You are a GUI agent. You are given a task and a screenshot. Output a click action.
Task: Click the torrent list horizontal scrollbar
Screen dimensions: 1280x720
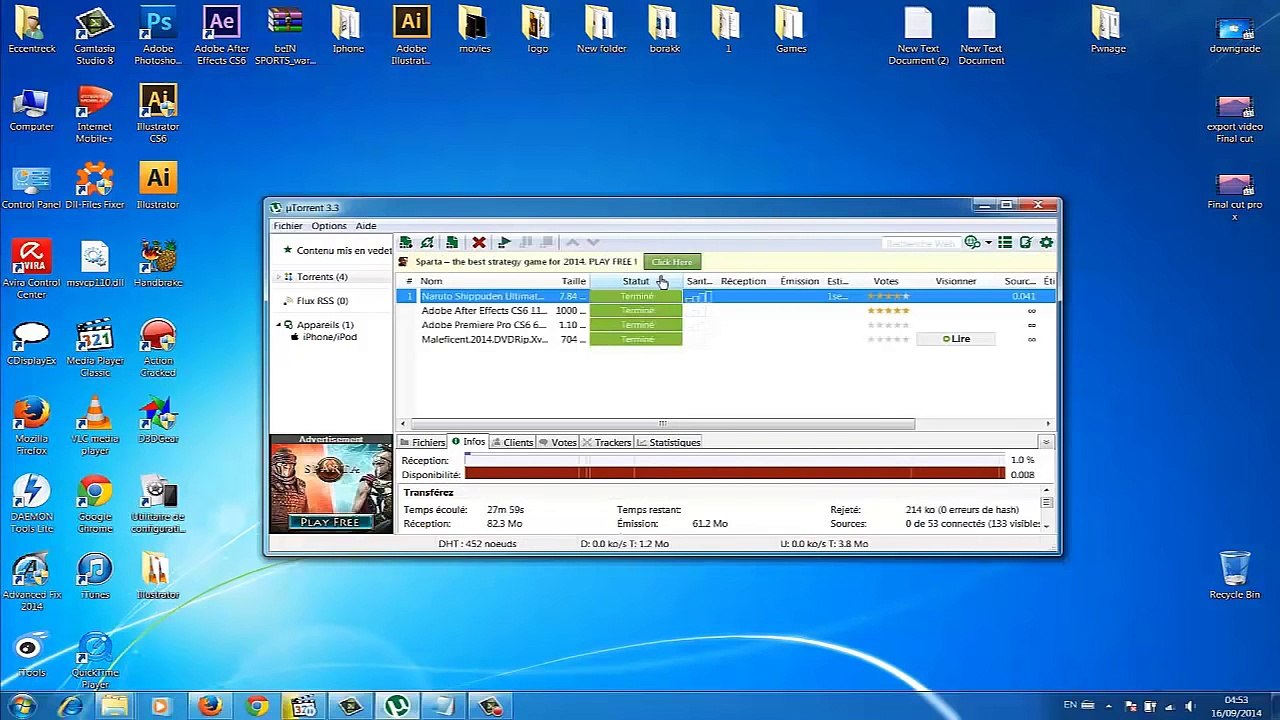662,424
